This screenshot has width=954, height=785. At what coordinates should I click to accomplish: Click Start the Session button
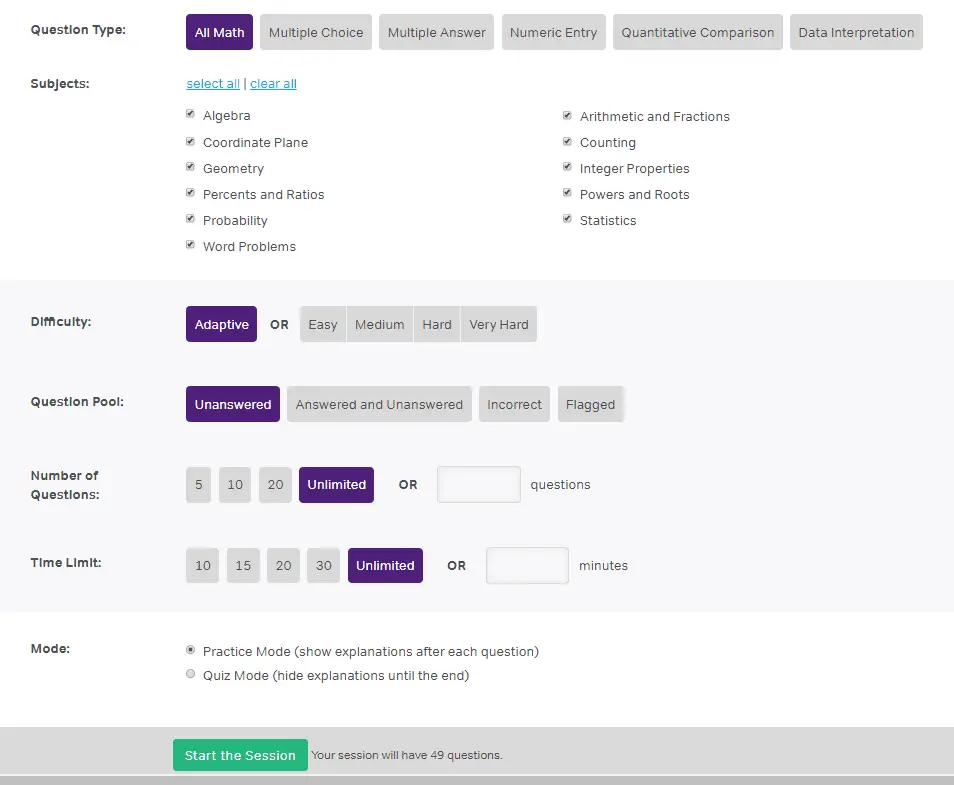point(240,755)
